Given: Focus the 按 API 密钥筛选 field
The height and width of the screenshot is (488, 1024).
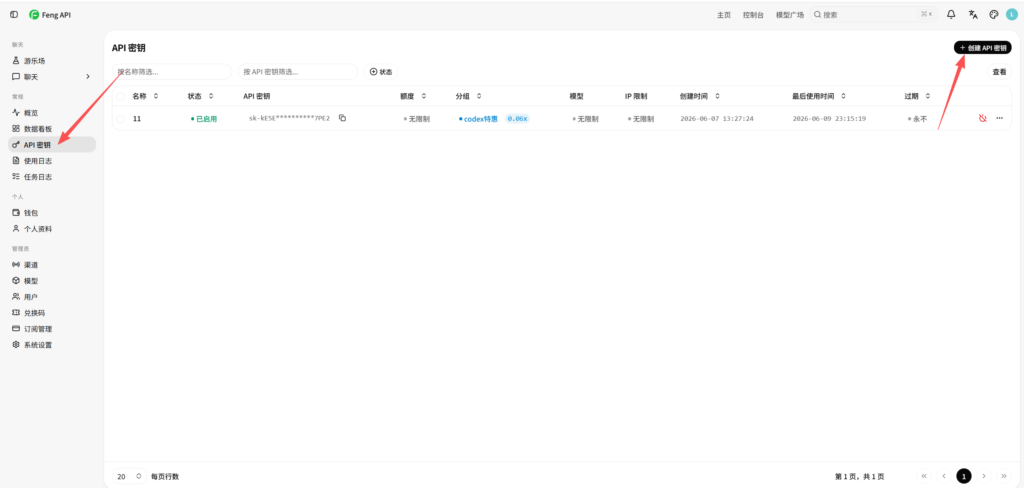Looking at the screenshot, I should [298, 72].
